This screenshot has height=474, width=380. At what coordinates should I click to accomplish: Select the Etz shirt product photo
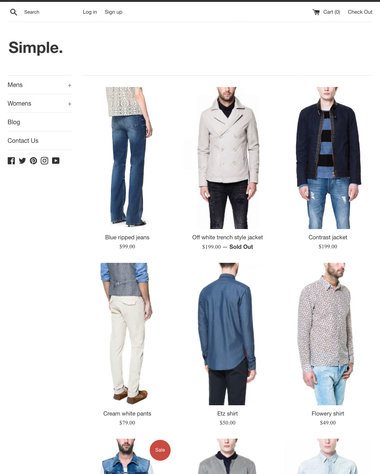coord(227,334)
